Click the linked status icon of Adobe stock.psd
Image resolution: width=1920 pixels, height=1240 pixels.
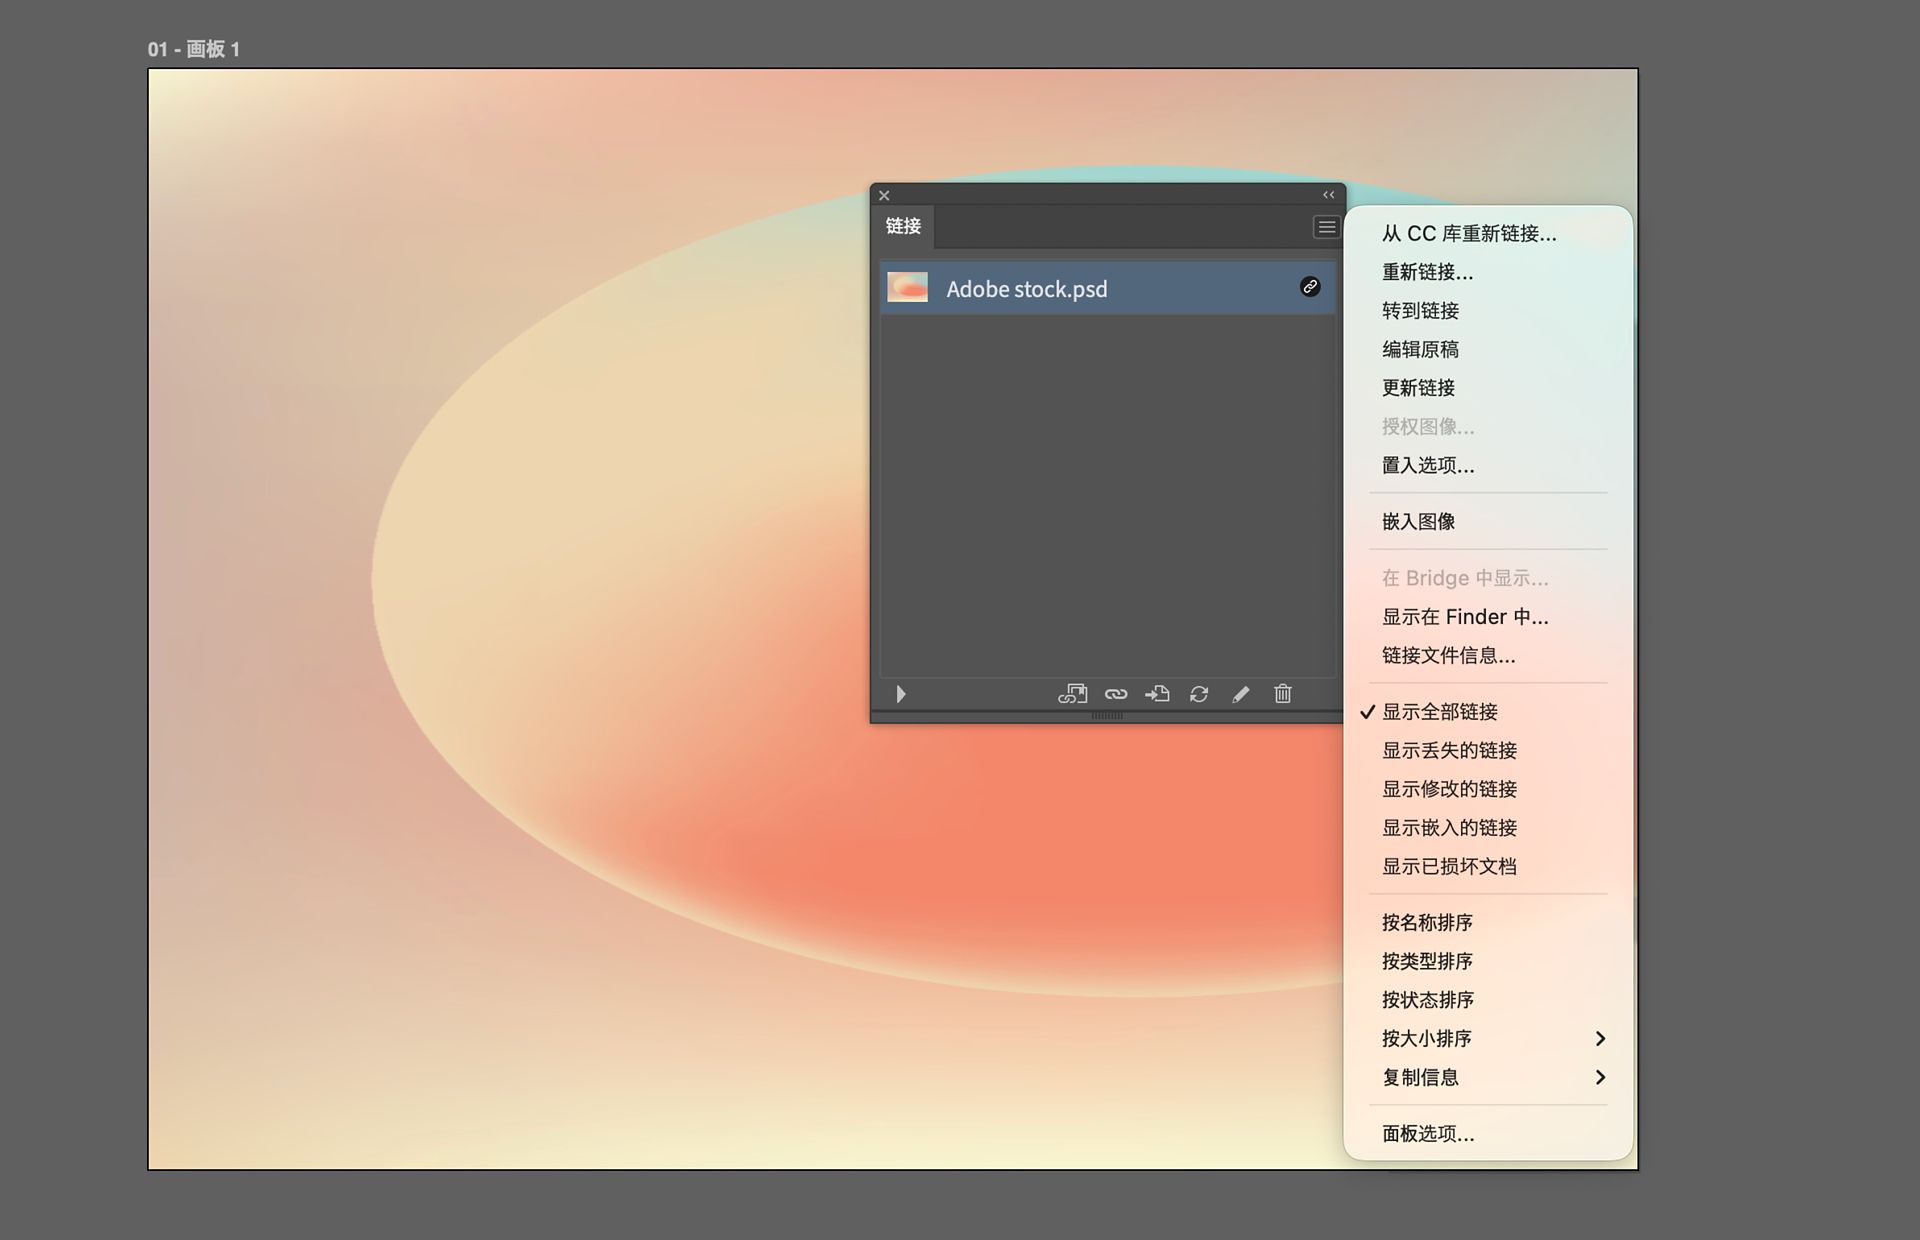[1310, 287]
